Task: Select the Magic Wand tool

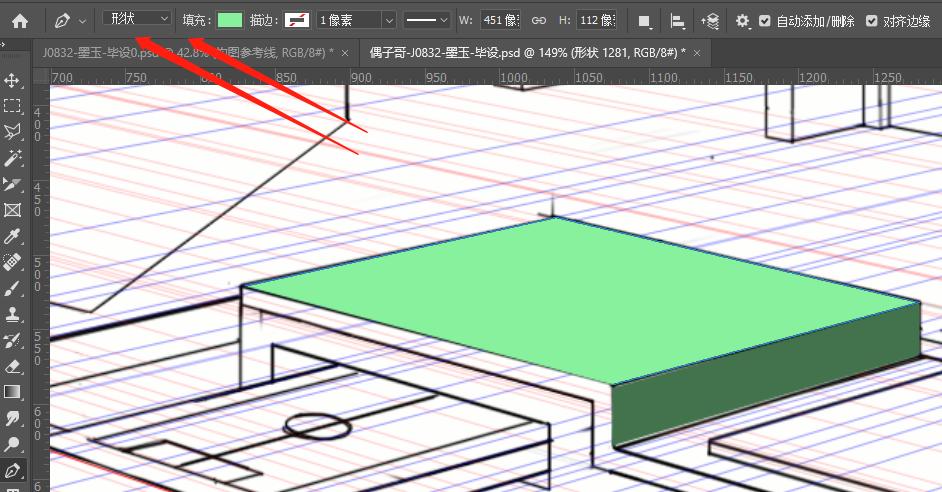Action: click(13, 158)
